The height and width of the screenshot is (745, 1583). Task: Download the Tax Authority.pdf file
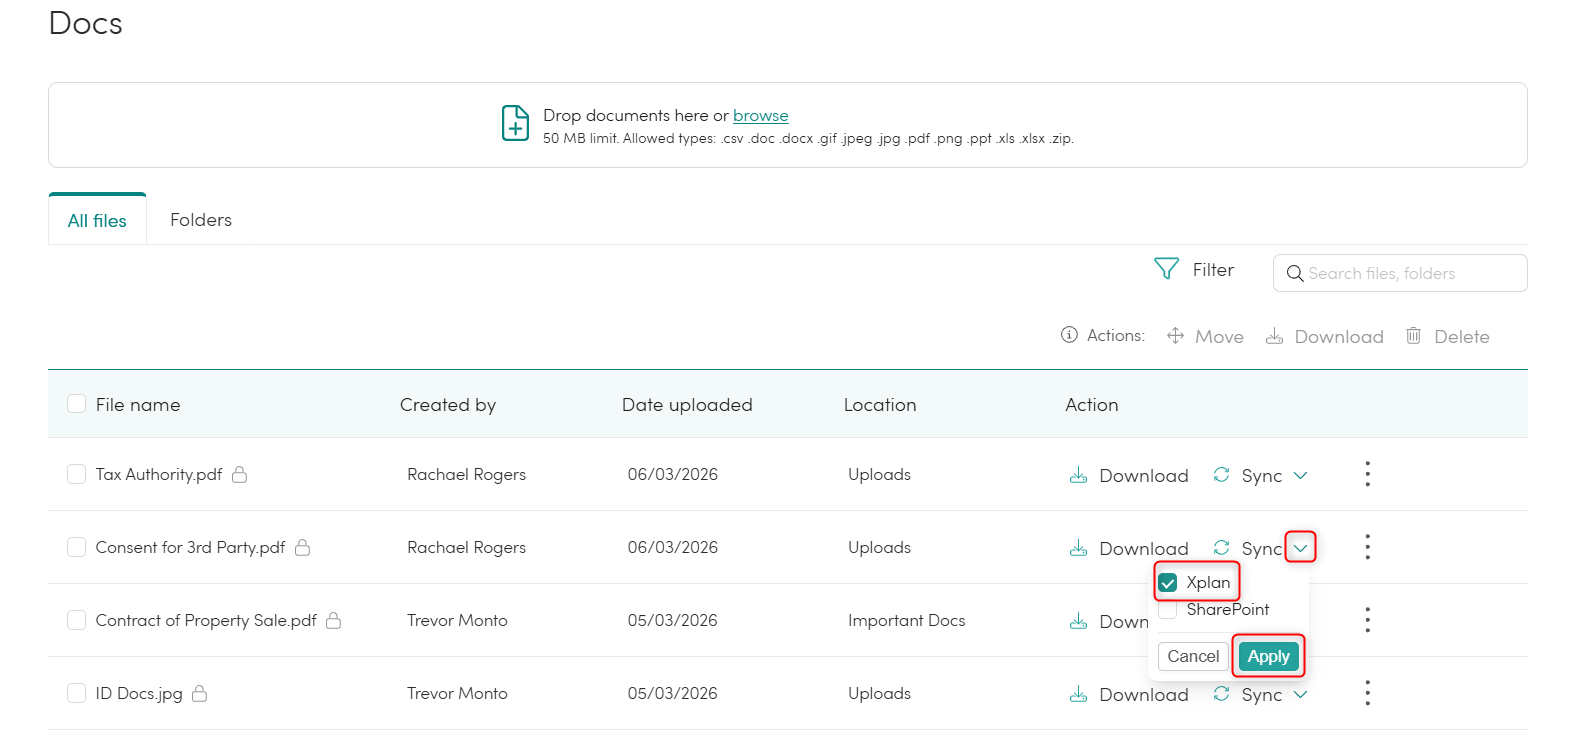point(1129,475)
